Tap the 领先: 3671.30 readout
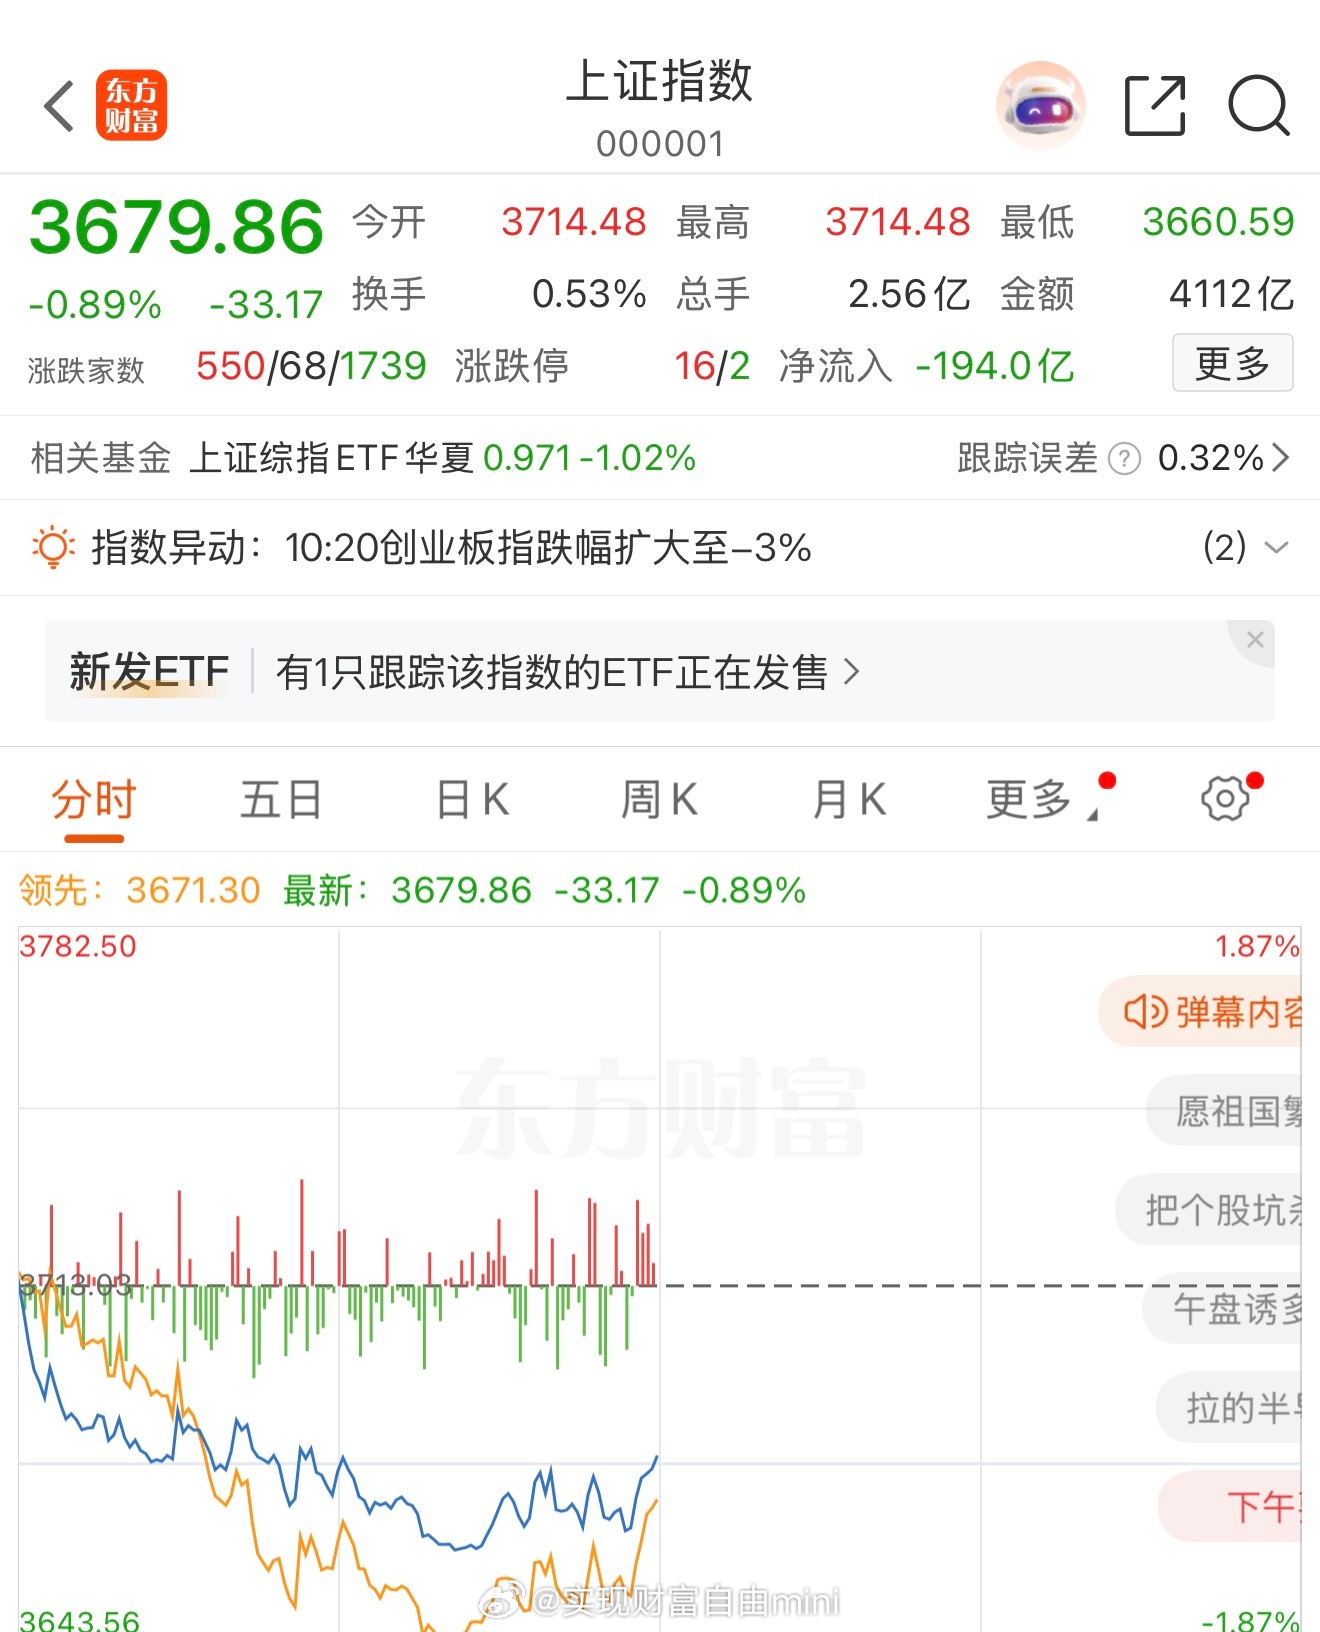This screenshot has width=1320, height=1632. 139,890
